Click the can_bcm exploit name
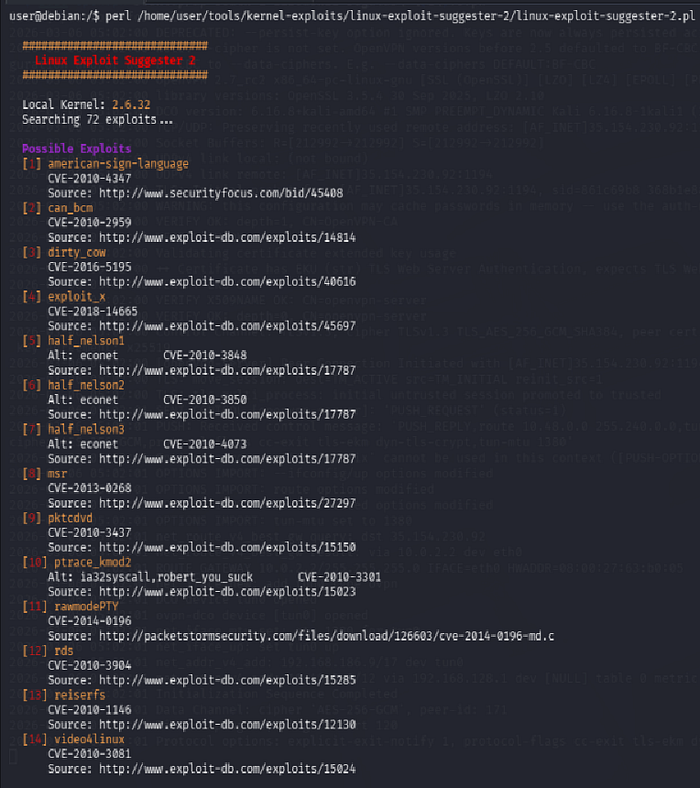 coord(70,208)
